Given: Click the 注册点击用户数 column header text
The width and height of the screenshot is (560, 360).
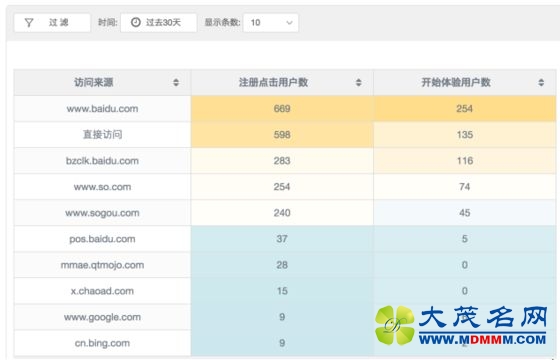Looking at the screenshot, I should coord(273,82).
